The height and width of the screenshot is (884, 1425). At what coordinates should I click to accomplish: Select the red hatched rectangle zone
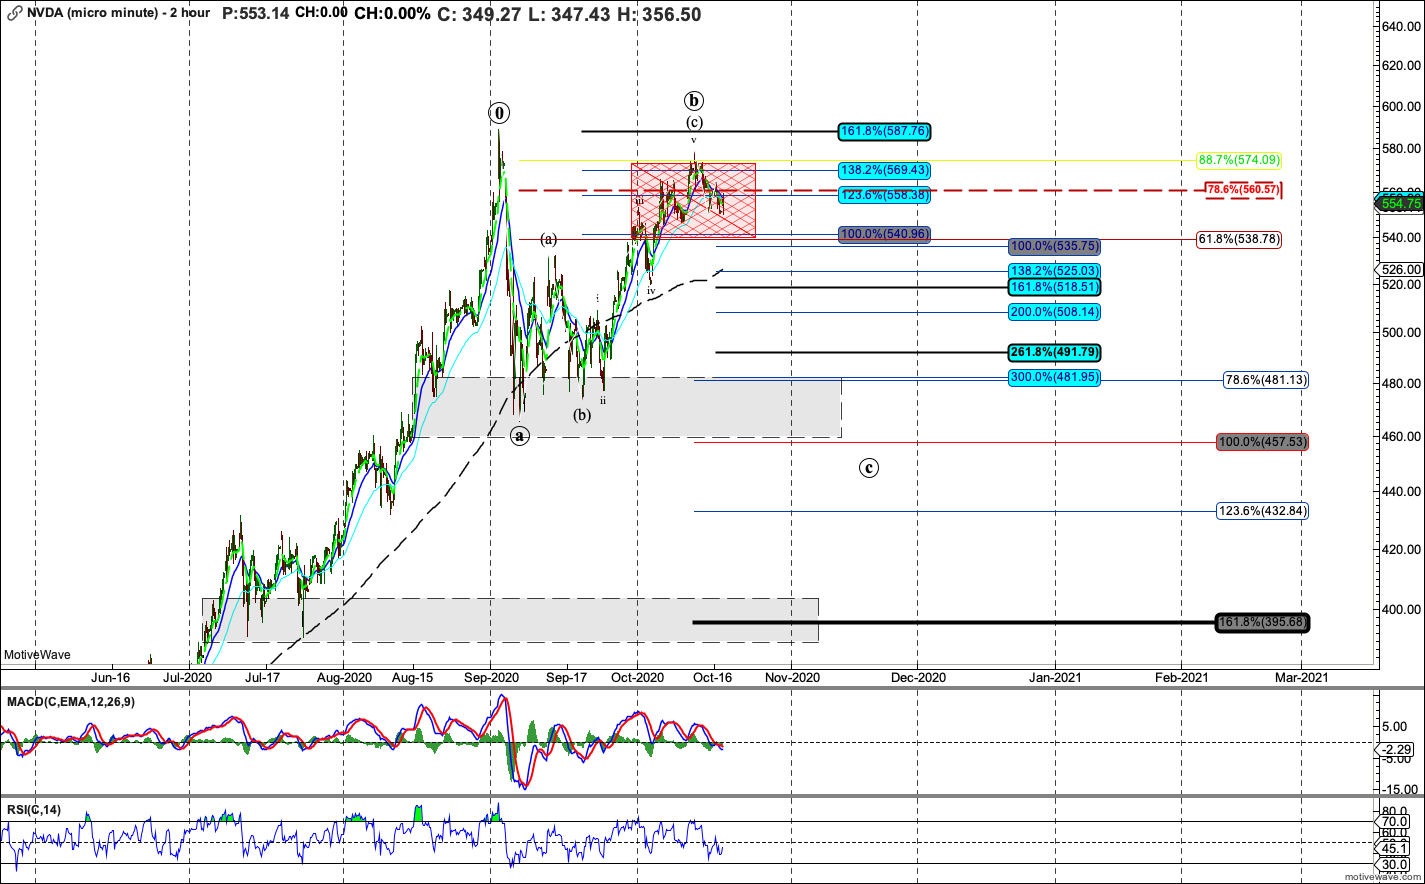(693, 199)
